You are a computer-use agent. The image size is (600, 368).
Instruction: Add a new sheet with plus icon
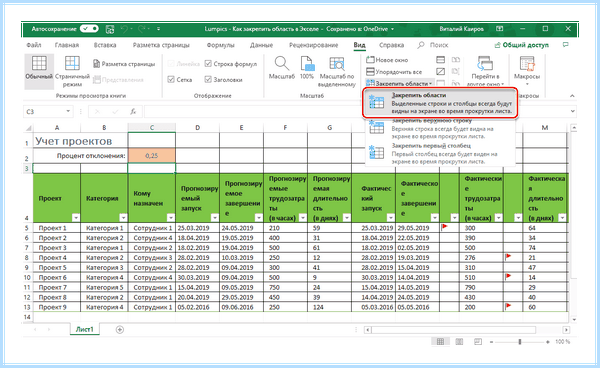120,330
